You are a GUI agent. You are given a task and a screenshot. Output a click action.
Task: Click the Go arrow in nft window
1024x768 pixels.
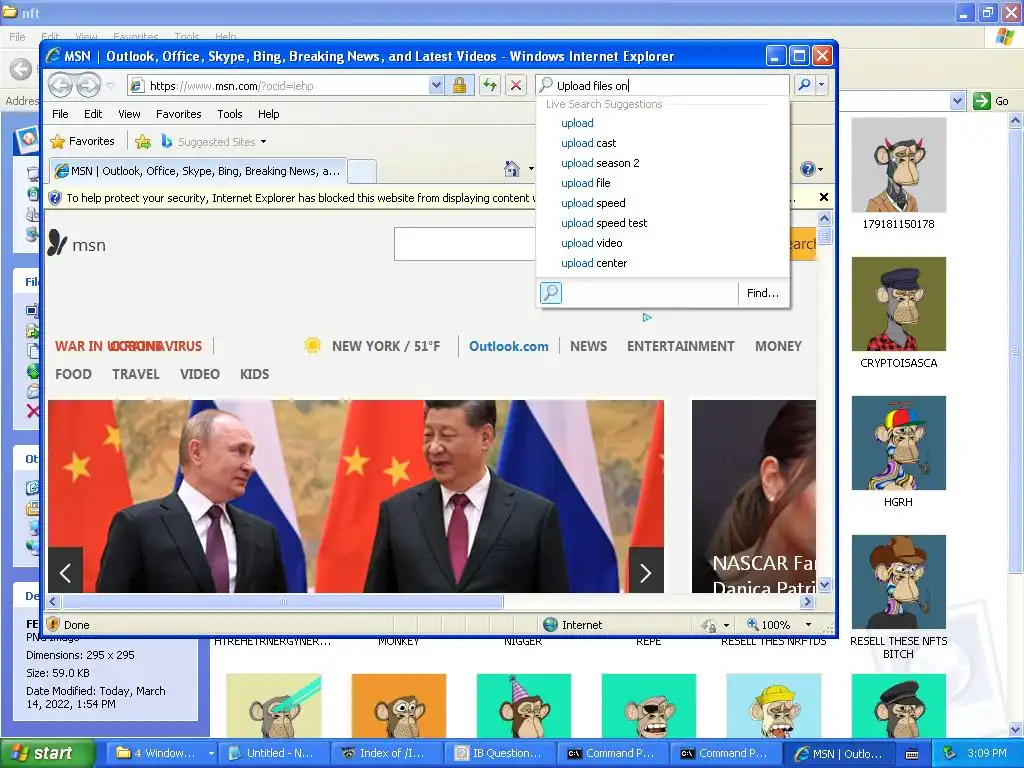(981, 101)
